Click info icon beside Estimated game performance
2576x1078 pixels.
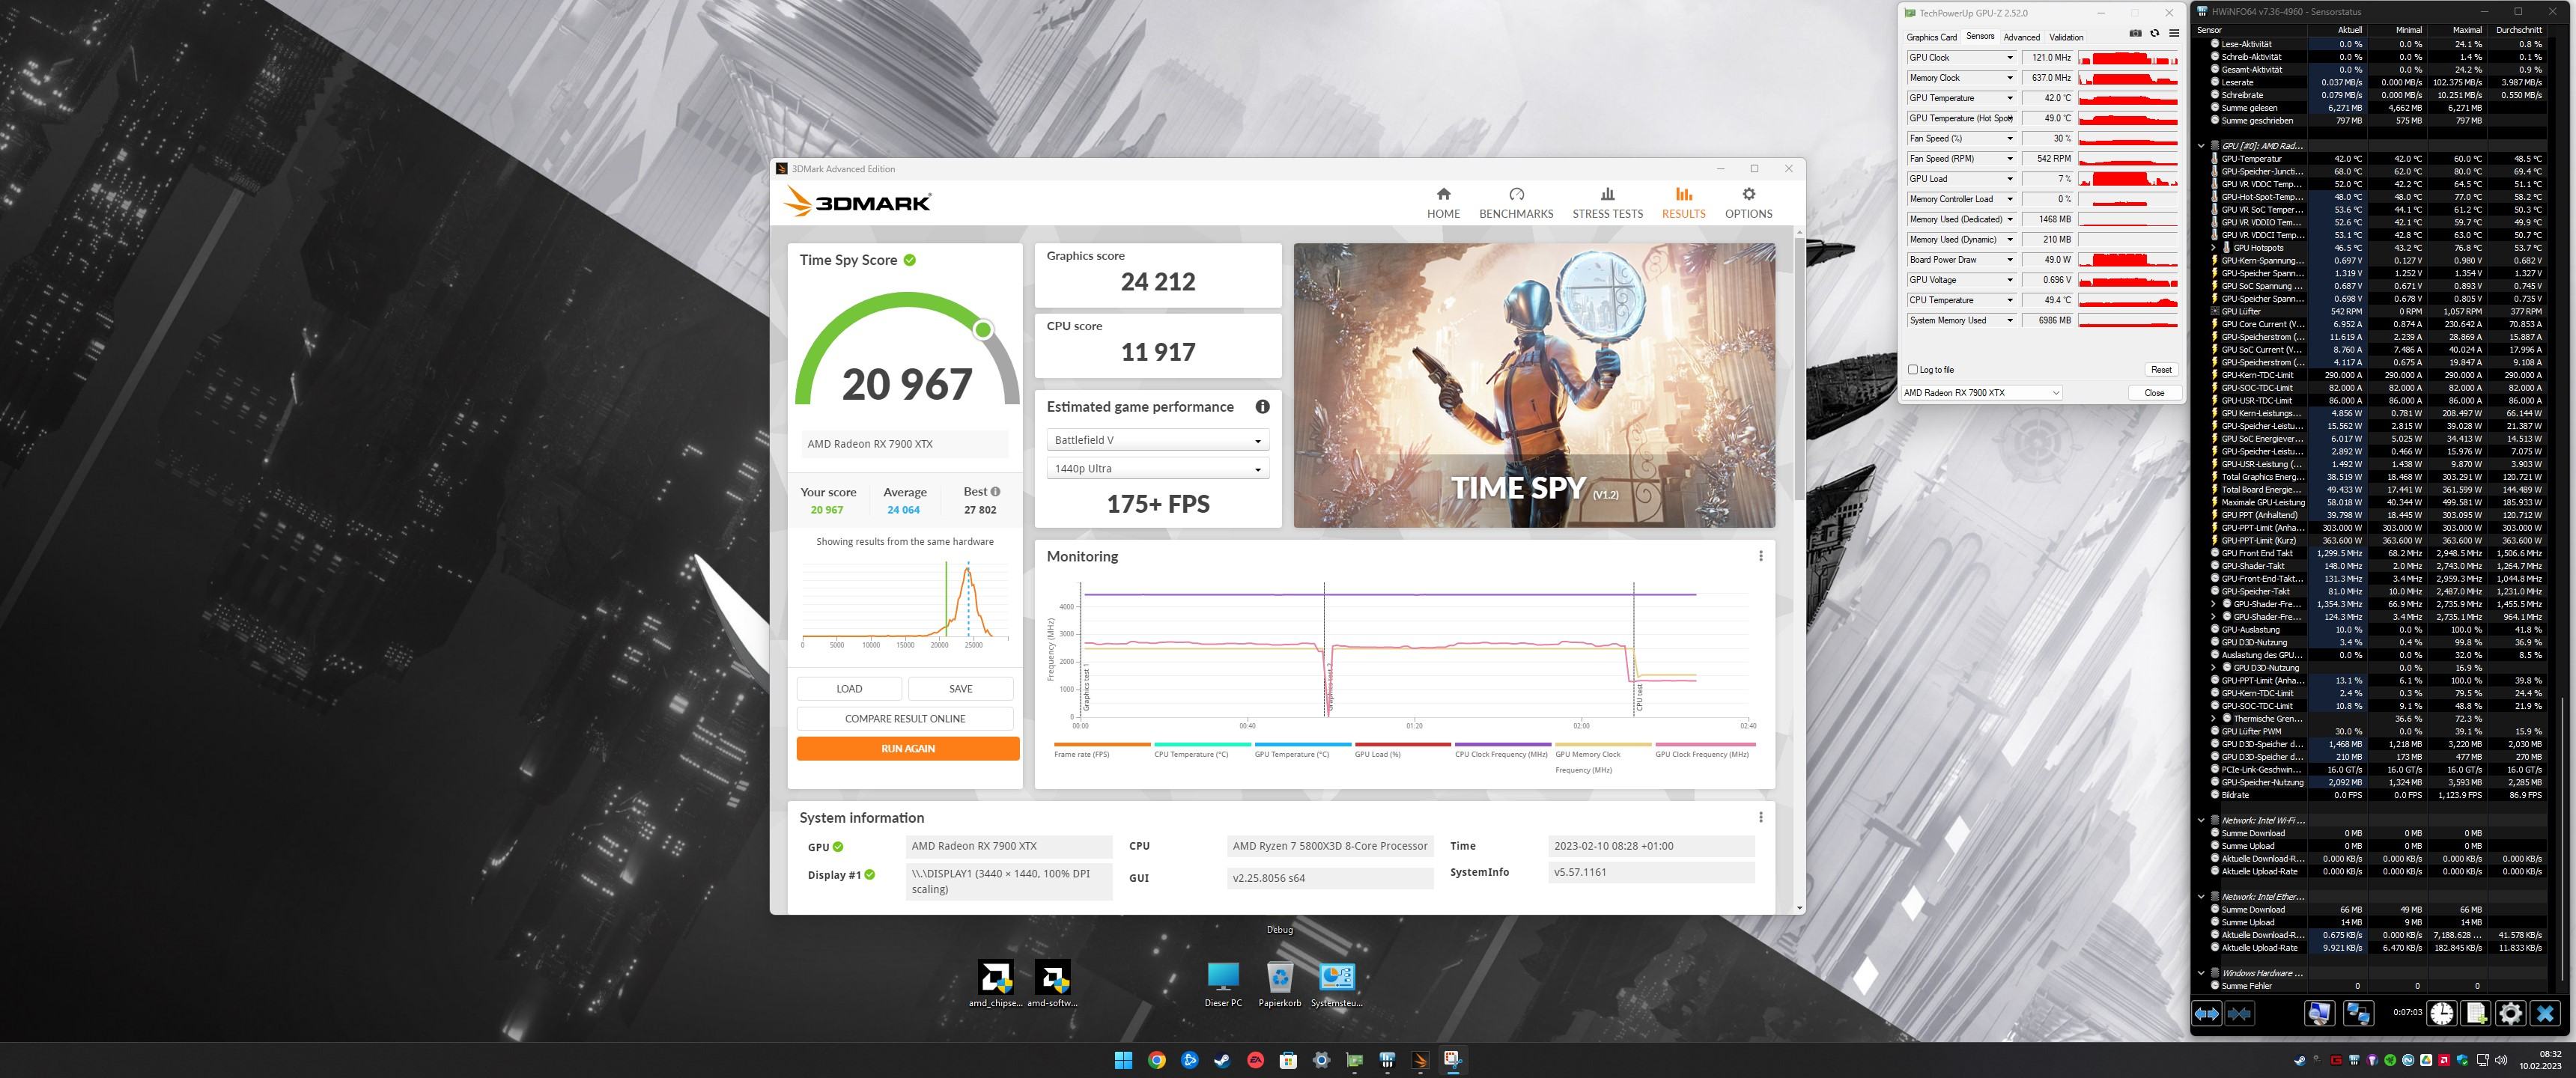[1262, 407]
